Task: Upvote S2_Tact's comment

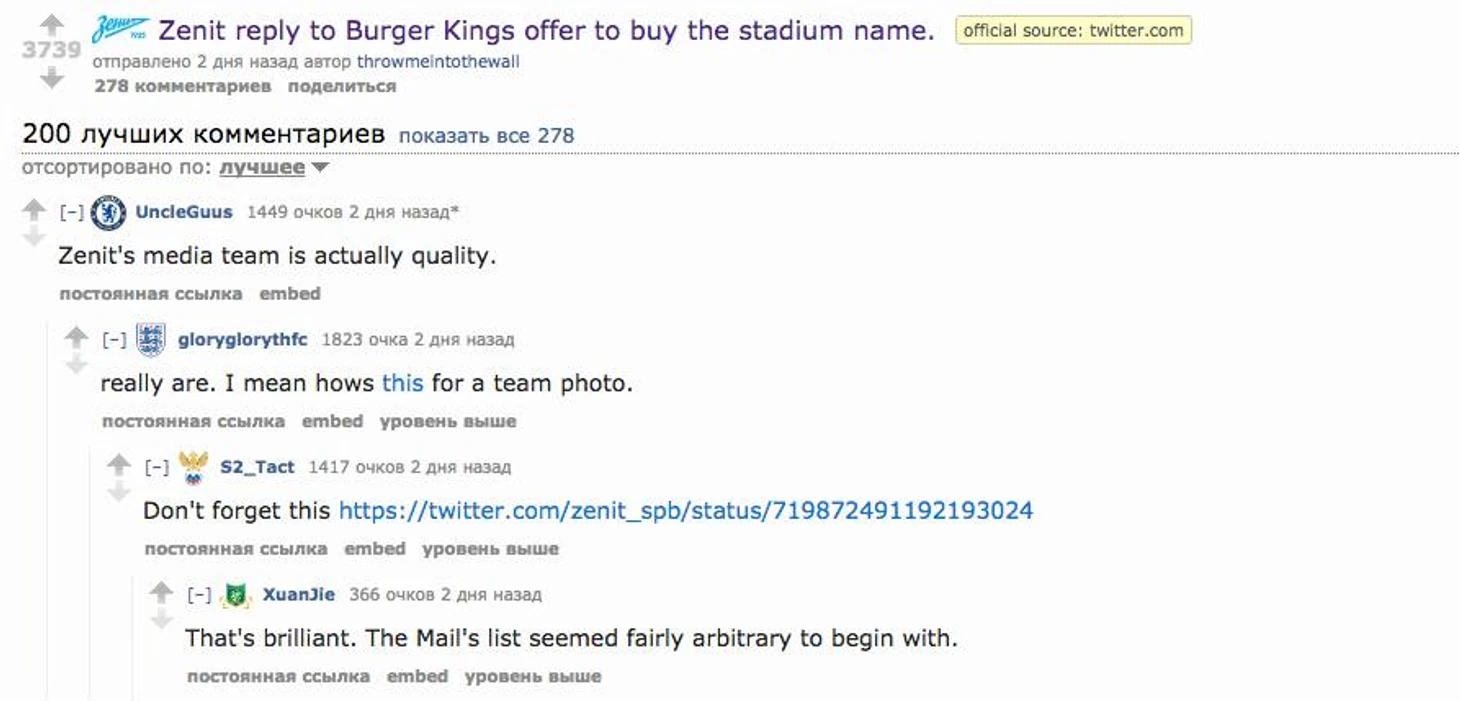Action: pos(119,464)
